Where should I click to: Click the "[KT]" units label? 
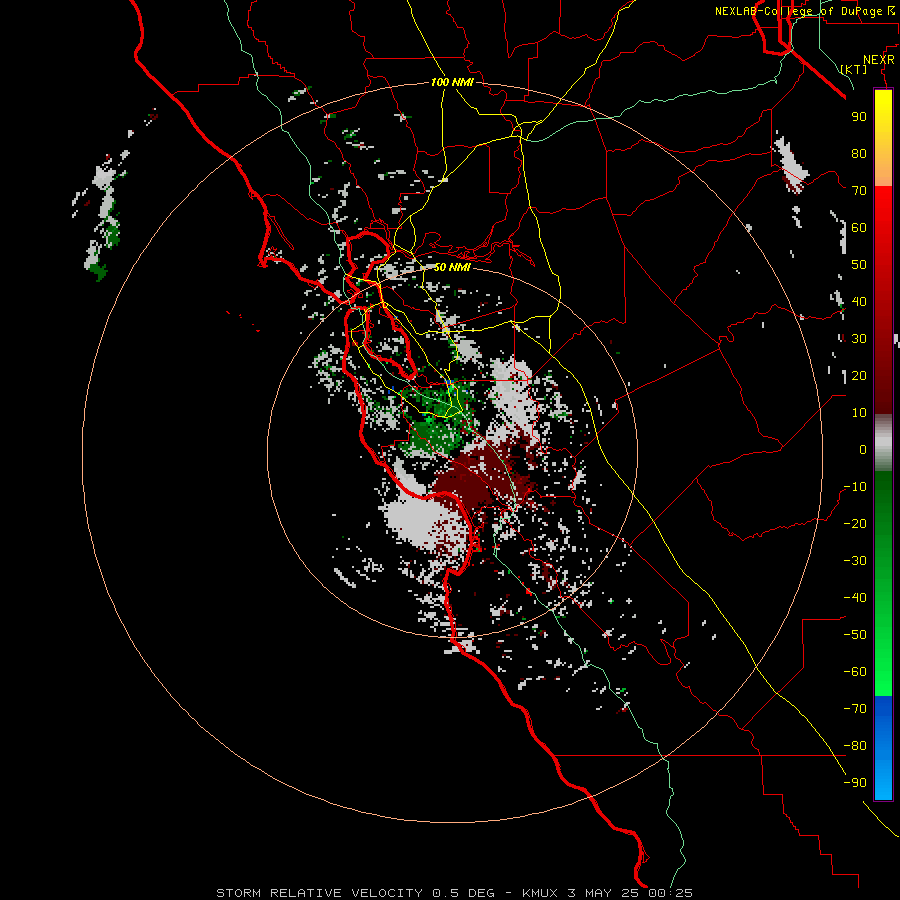(x=853, y=69)
